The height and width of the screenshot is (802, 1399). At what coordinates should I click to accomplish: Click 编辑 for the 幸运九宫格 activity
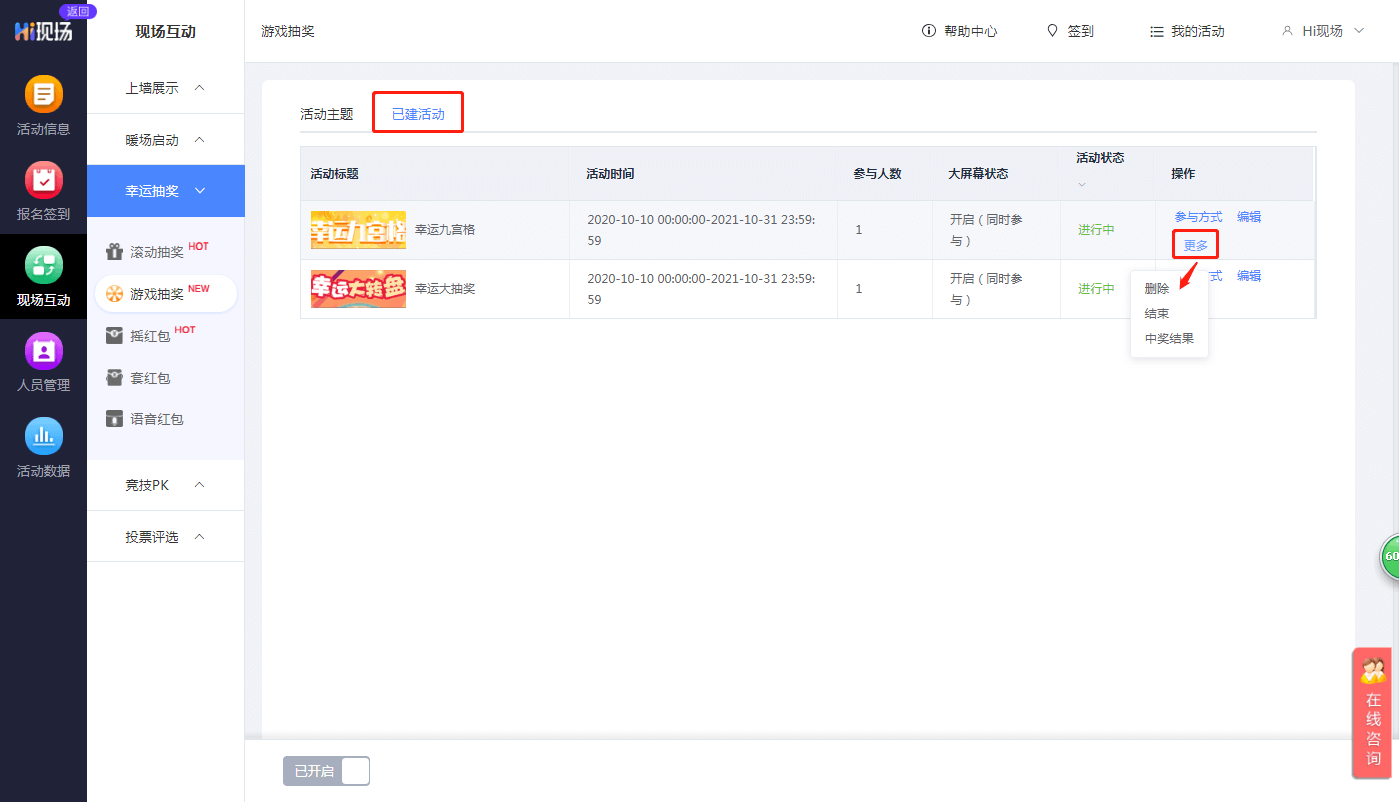coord(1248,216)
